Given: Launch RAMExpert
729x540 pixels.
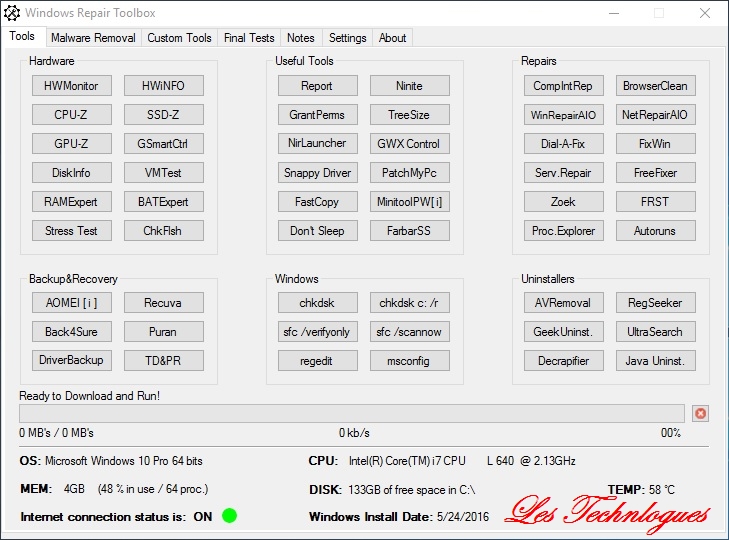Looking at the screenshot, I should (72, 201).
